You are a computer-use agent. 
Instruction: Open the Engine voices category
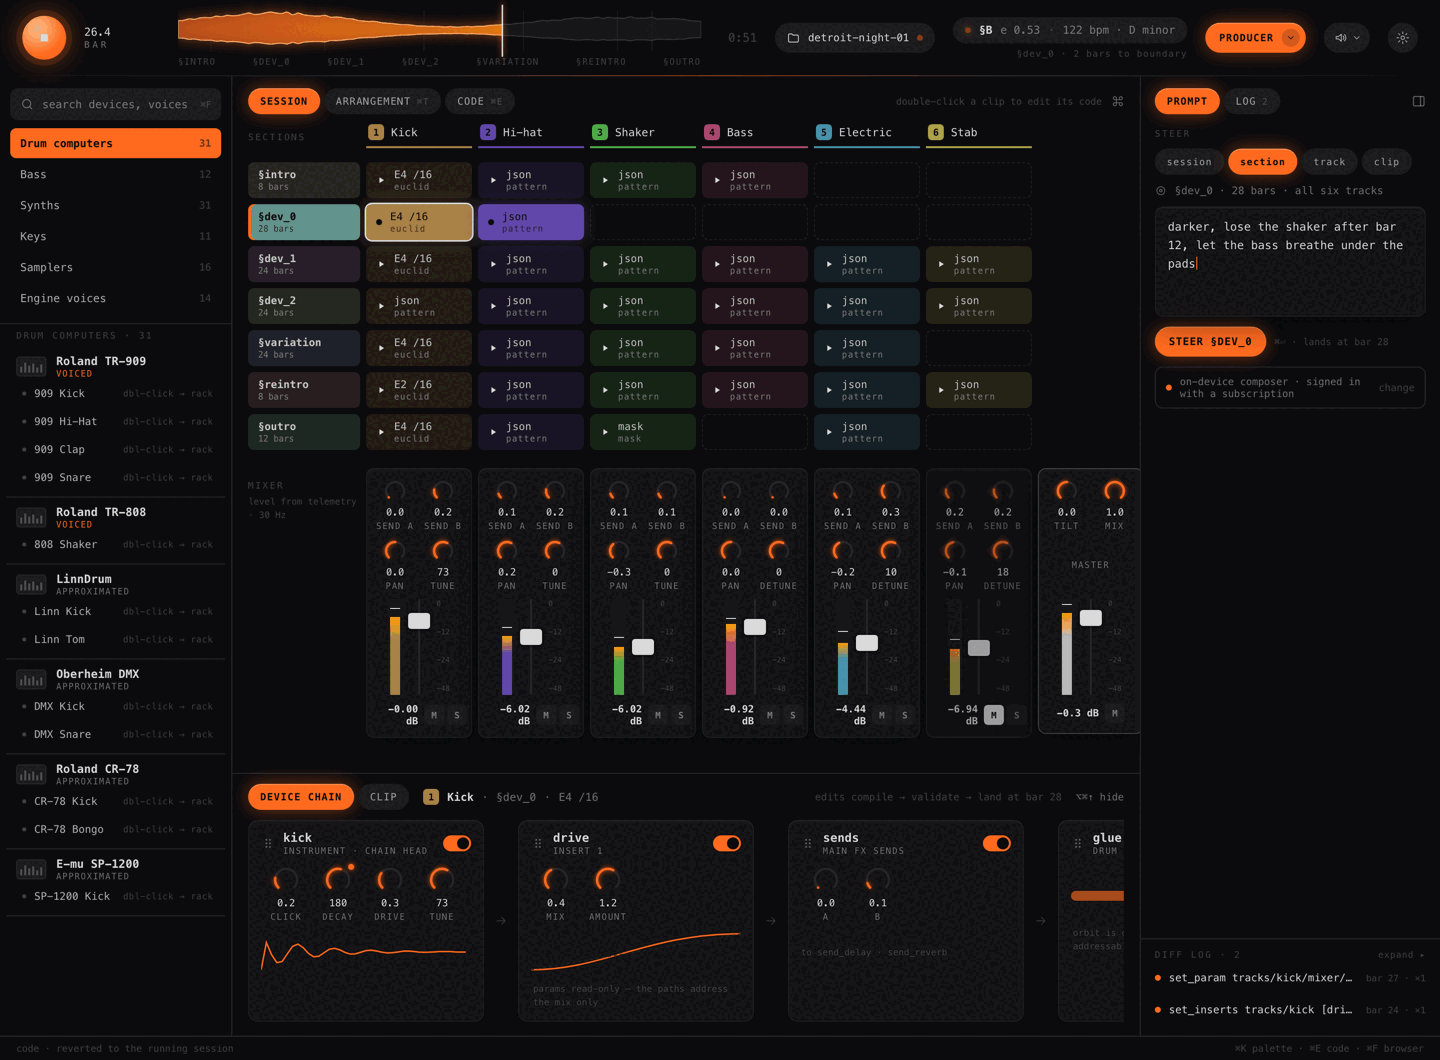point(115,298)
